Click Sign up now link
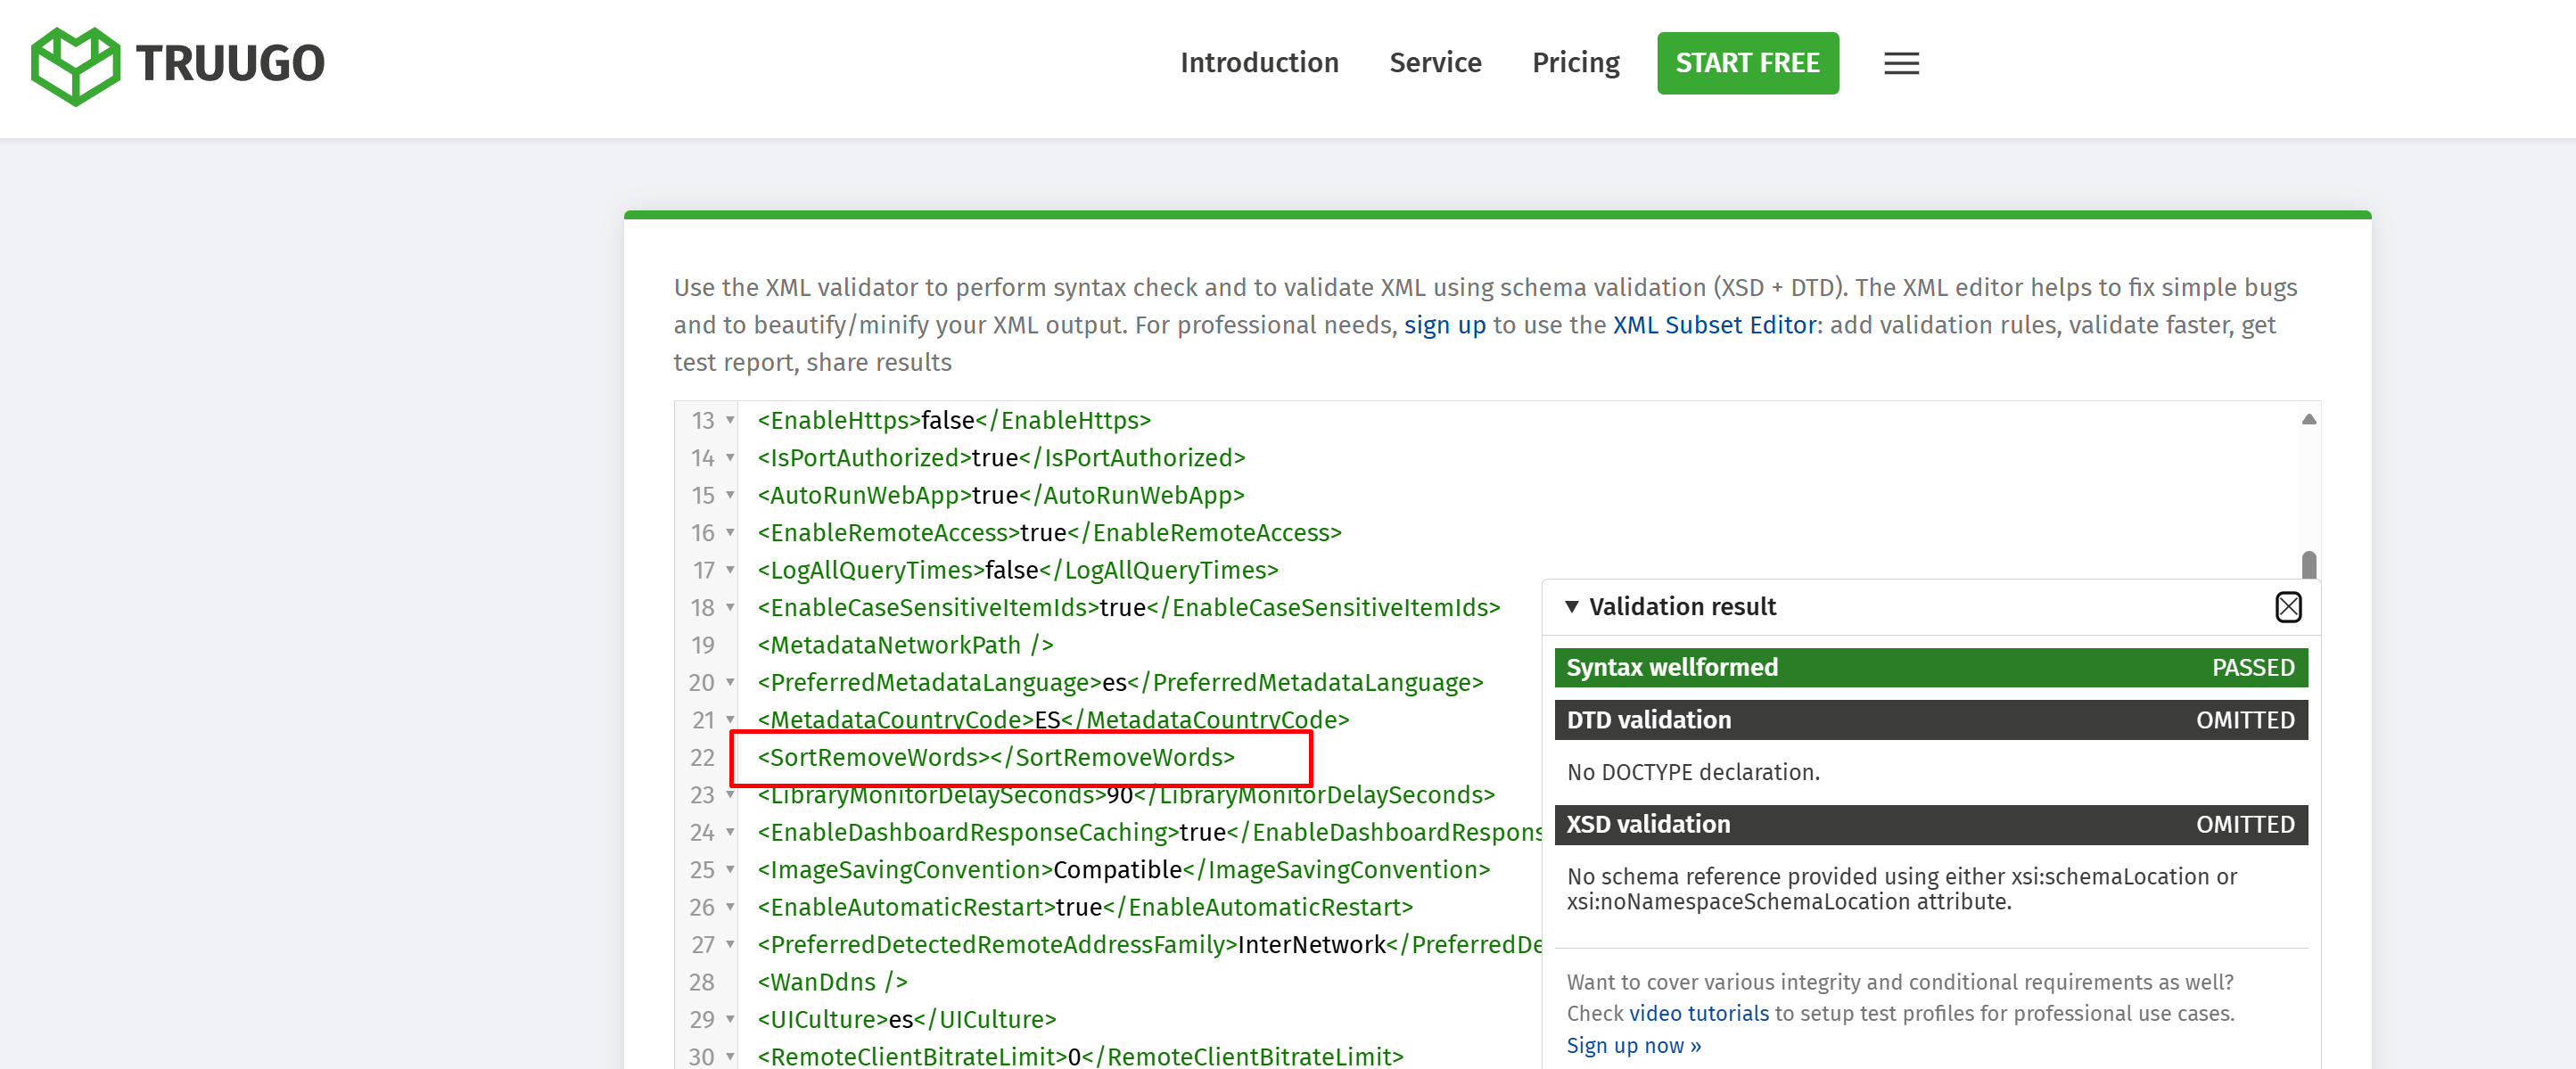This screenshot has height=1069, width=2576. pos(1632,1045)
